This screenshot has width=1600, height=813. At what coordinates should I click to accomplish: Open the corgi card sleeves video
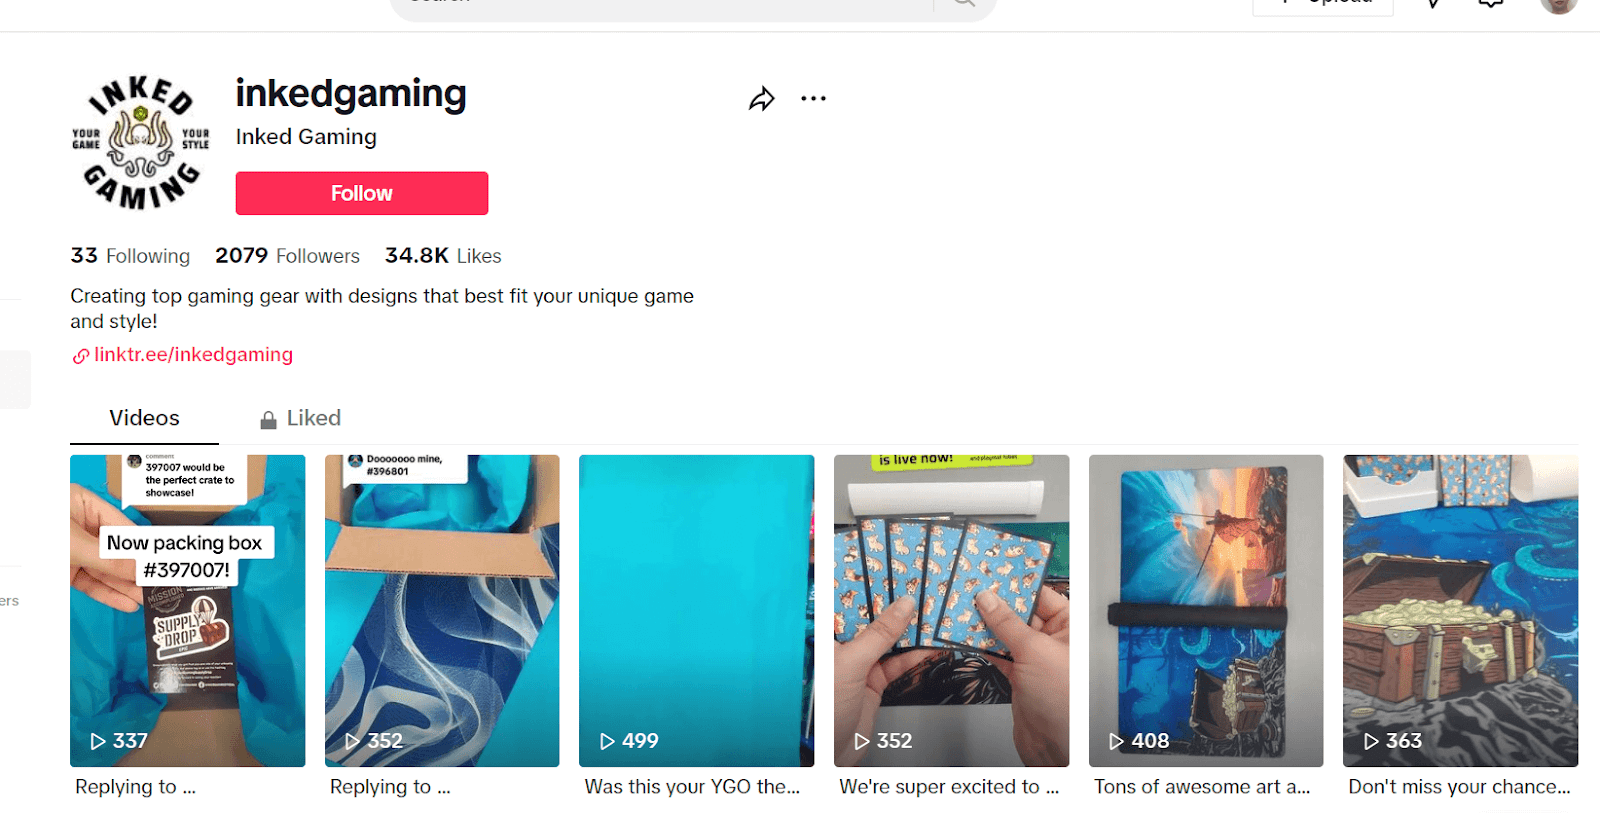tap(951, 611)
